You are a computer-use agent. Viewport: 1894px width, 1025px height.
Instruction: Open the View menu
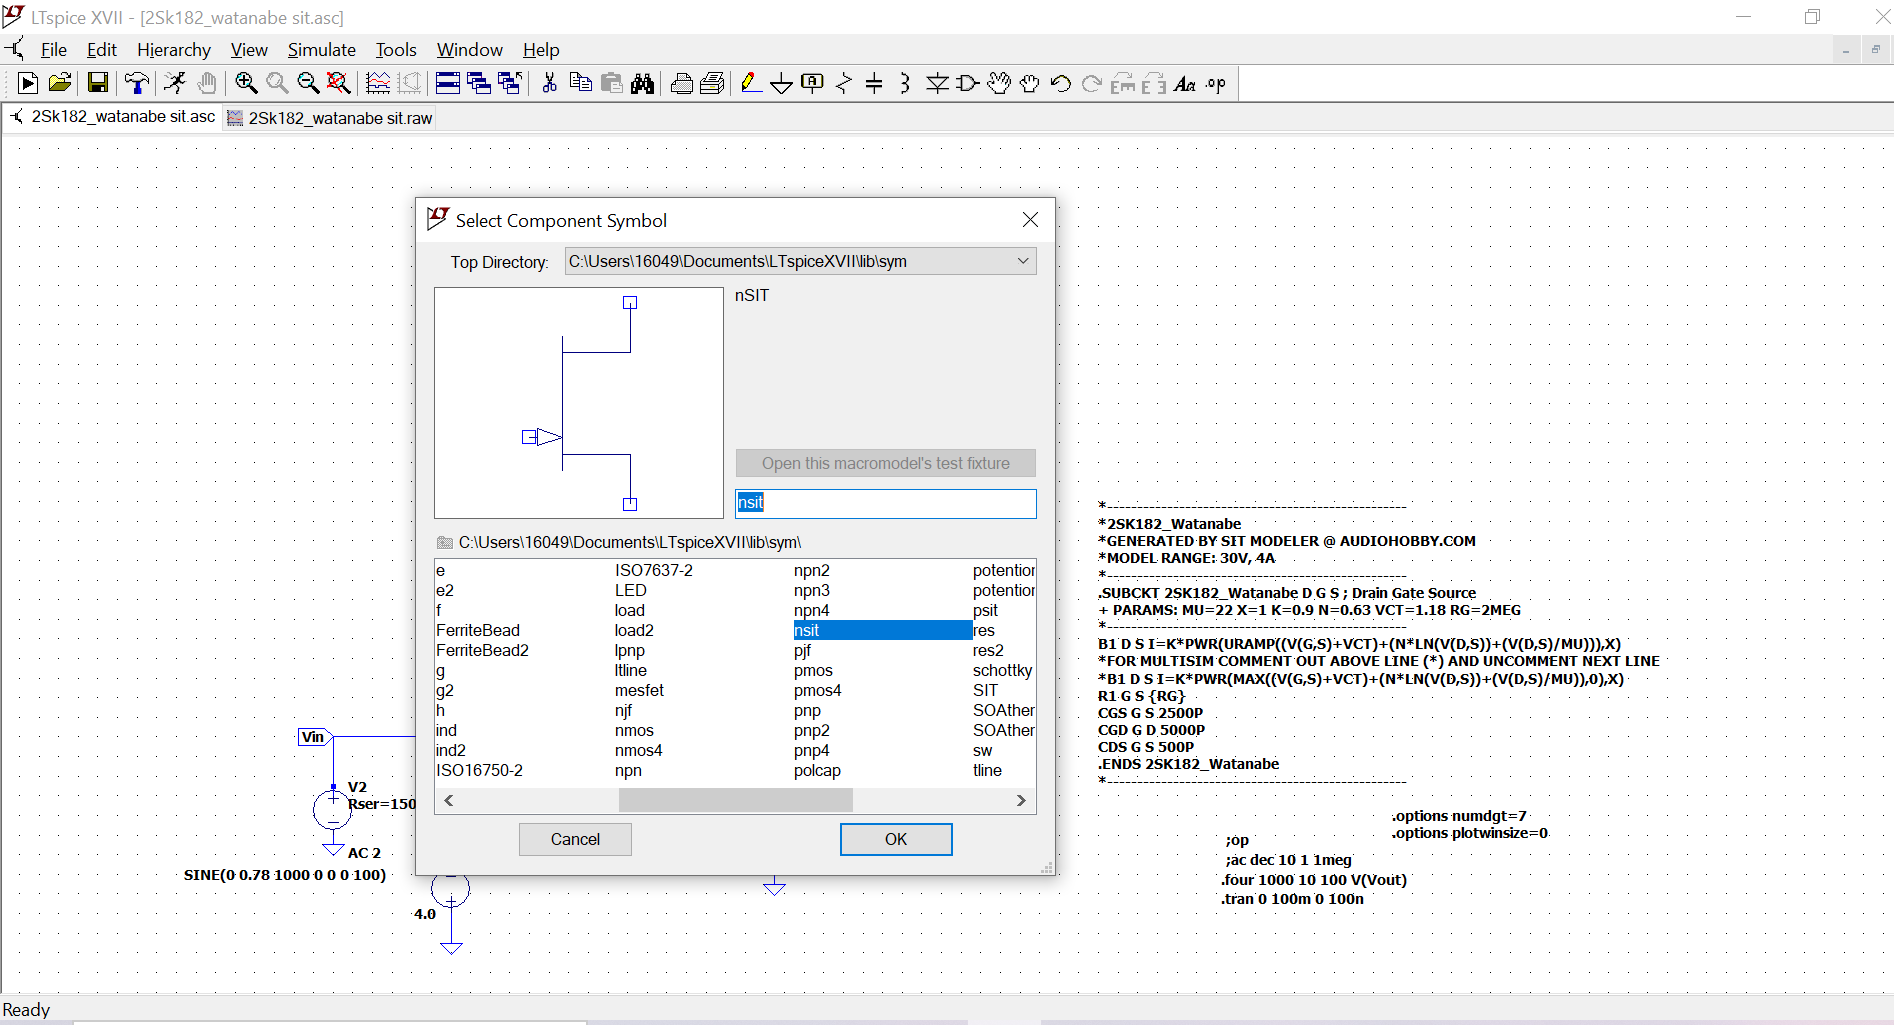coord(249,50)
